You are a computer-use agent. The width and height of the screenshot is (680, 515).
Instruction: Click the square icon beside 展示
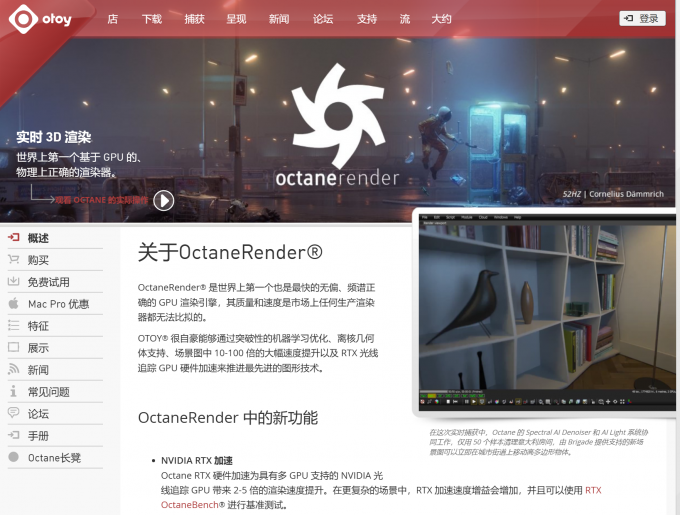[x=13, y=347]
